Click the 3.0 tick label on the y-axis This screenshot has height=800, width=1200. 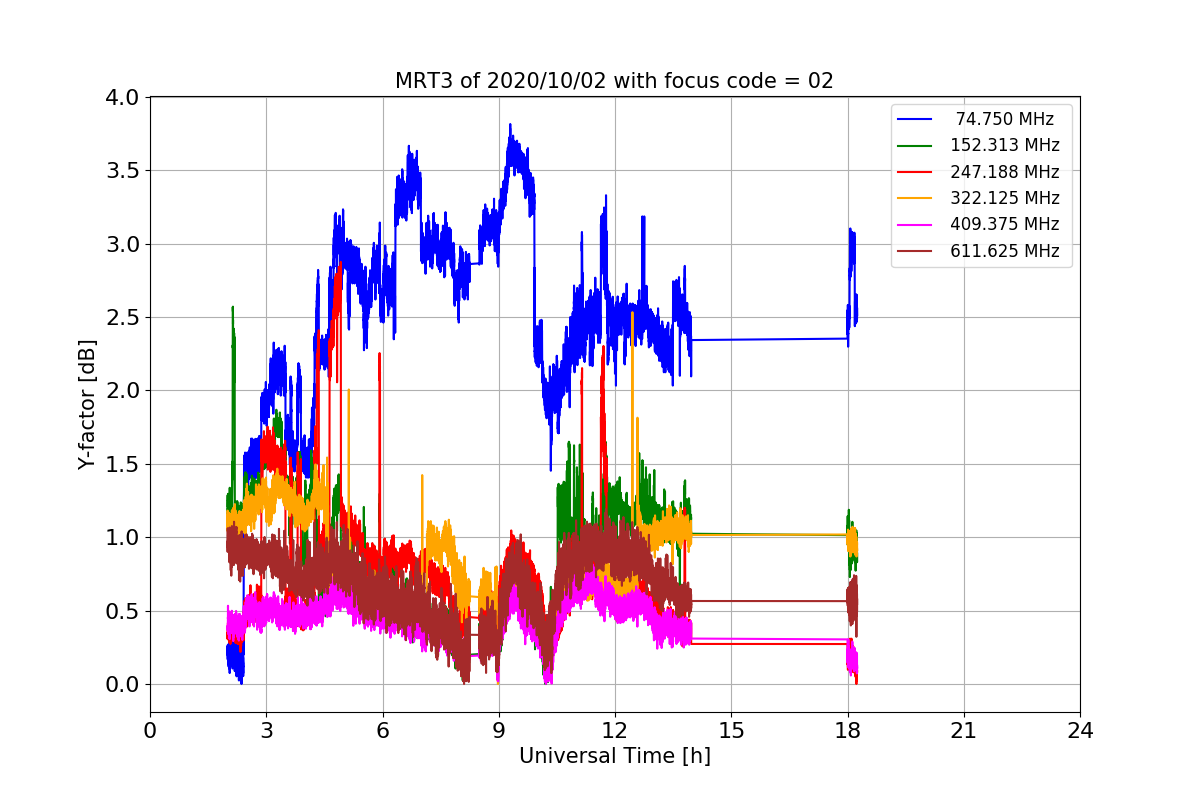pyautogui.click(x=122, y=244)
